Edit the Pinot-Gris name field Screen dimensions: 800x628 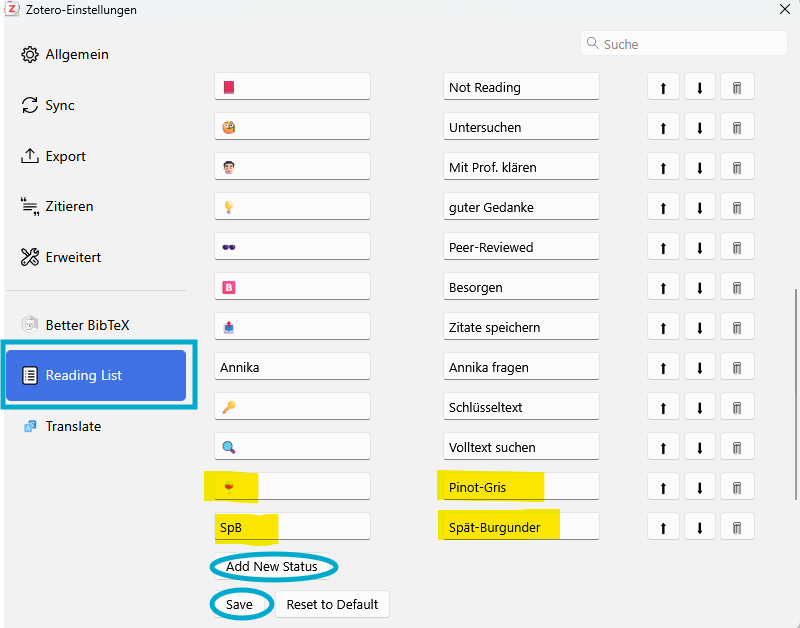[x=521, y=487]
